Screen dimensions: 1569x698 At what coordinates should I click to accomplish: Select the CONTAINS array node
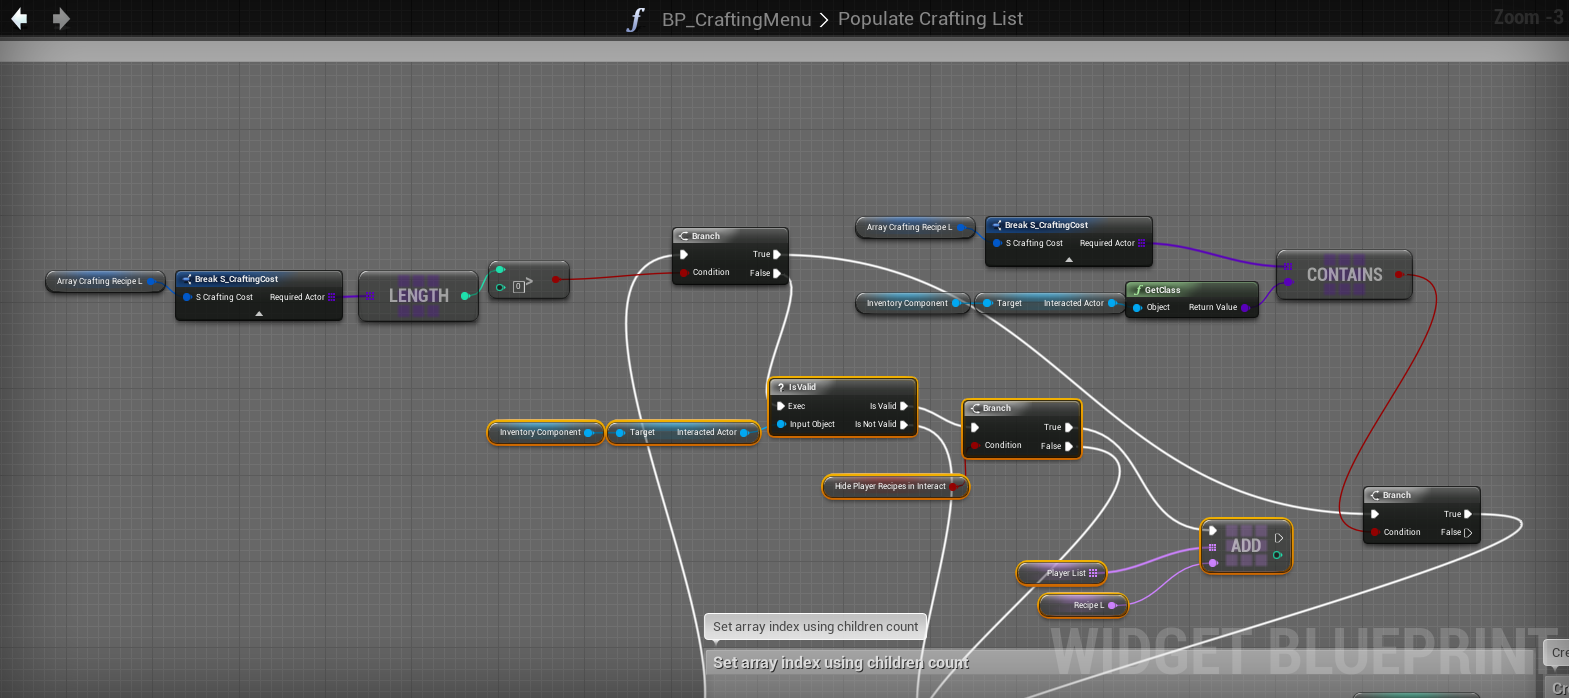click(x=1344, y=275)
